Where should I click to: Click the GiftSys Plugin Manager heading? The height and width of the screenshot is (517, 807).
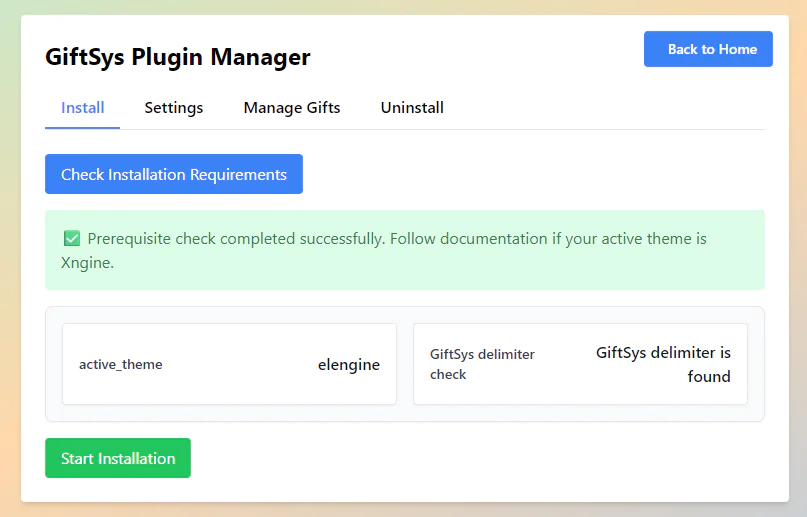178,57
